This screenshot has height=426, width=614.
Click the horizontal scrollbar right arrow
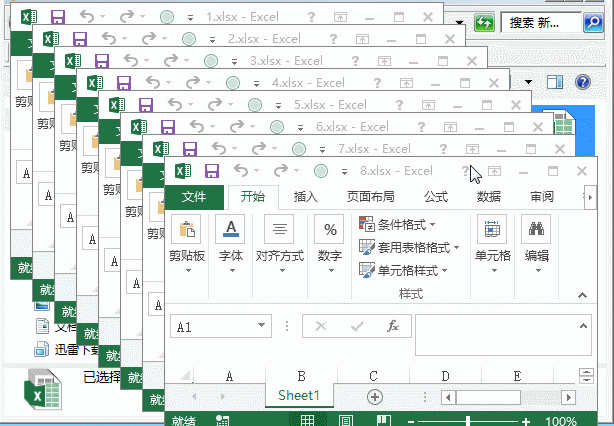tap(569, 398)
